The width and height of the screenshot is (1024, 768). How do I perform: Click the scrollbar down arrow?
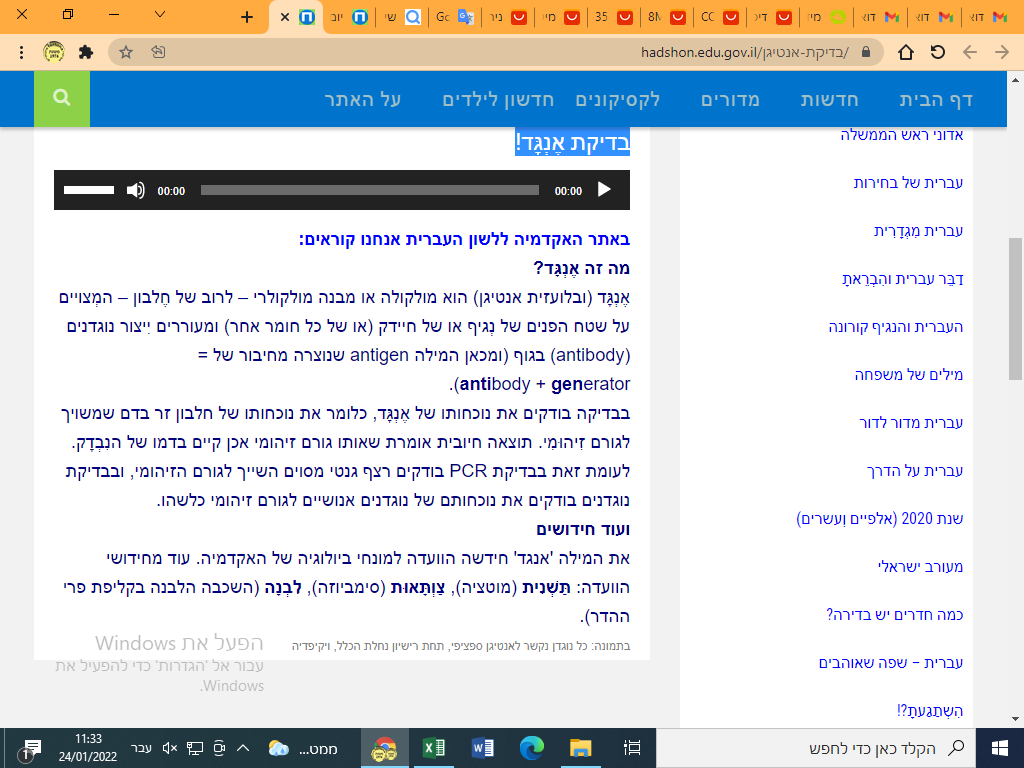[1015, 719]
